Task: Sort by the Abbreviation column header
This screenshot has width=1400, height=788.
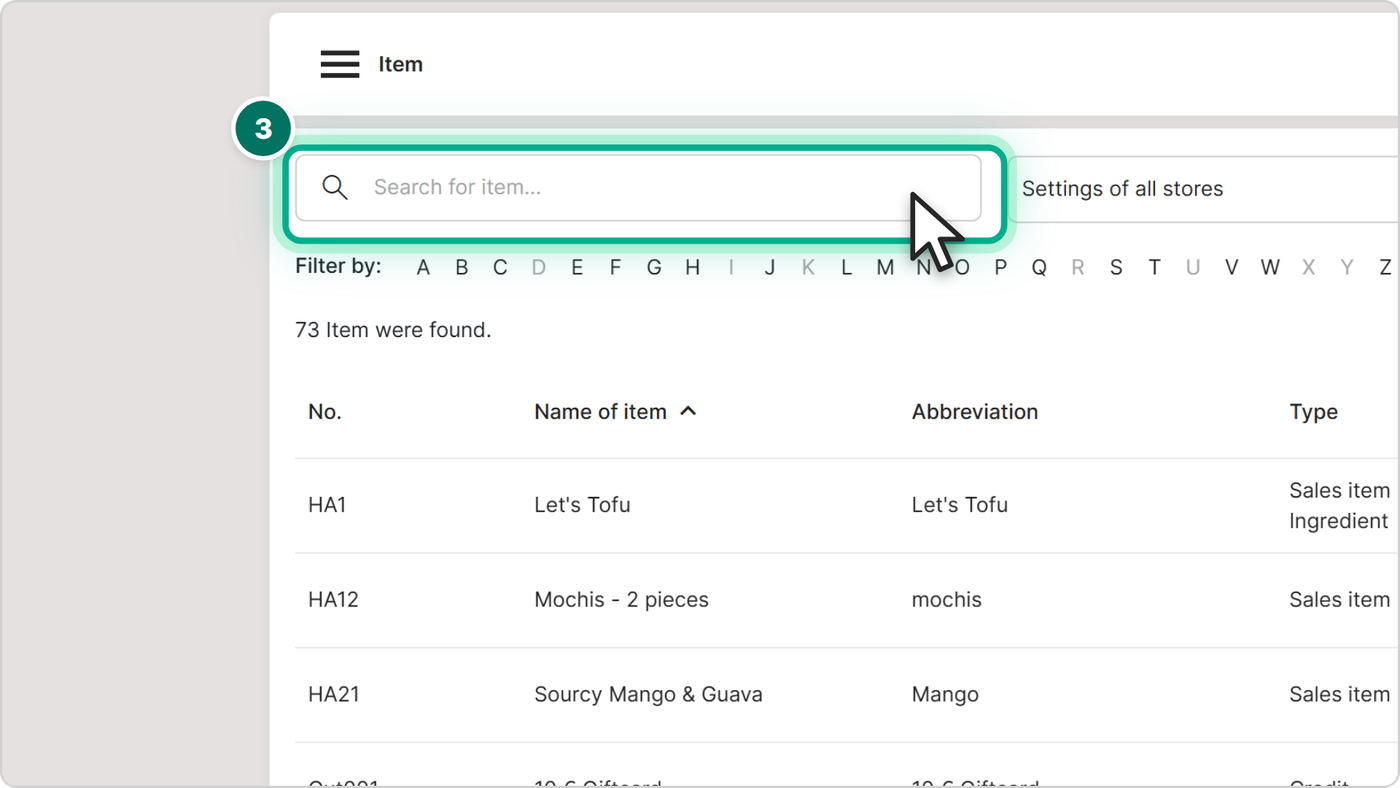Action: (x=975, y=411)
